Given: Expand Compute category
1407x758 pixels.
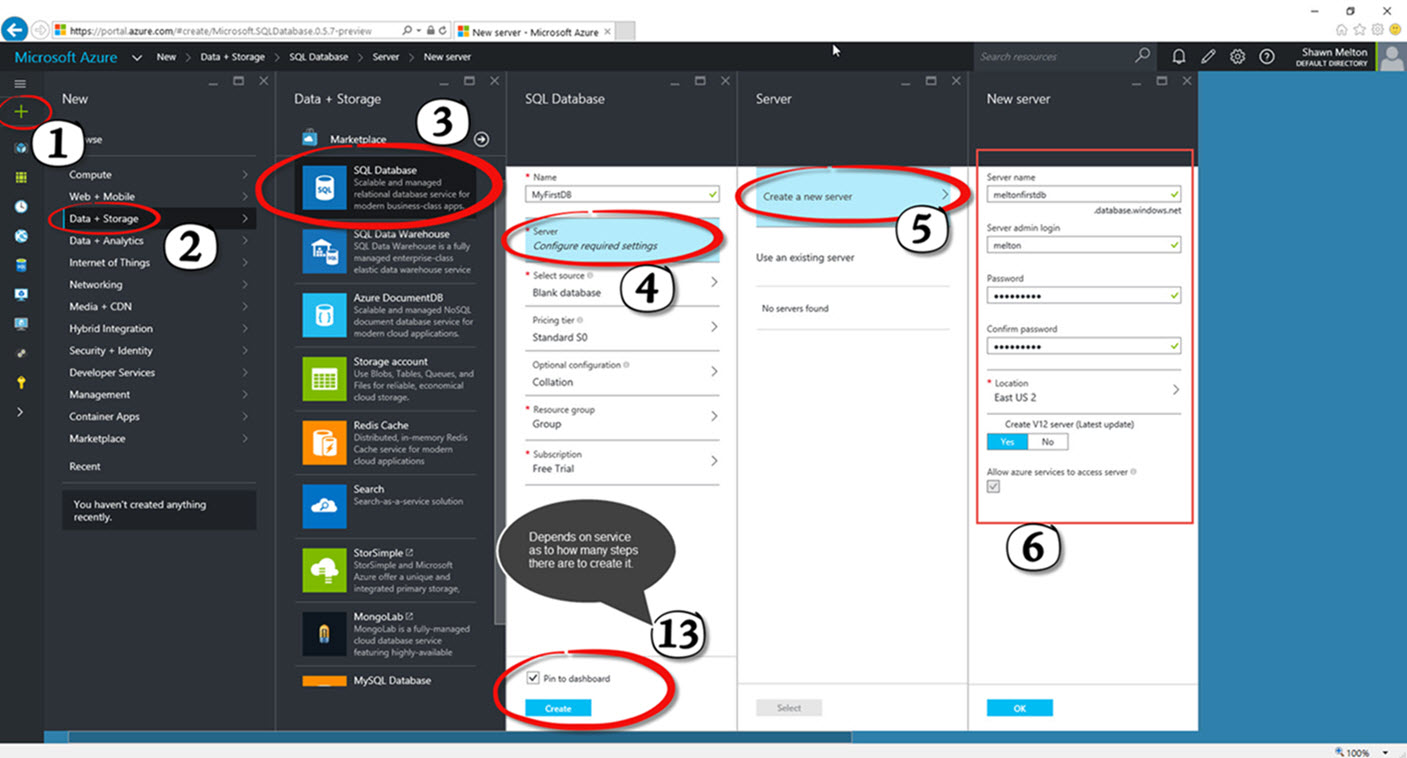Looking at the screenshot, I should [x=159, y=175].
